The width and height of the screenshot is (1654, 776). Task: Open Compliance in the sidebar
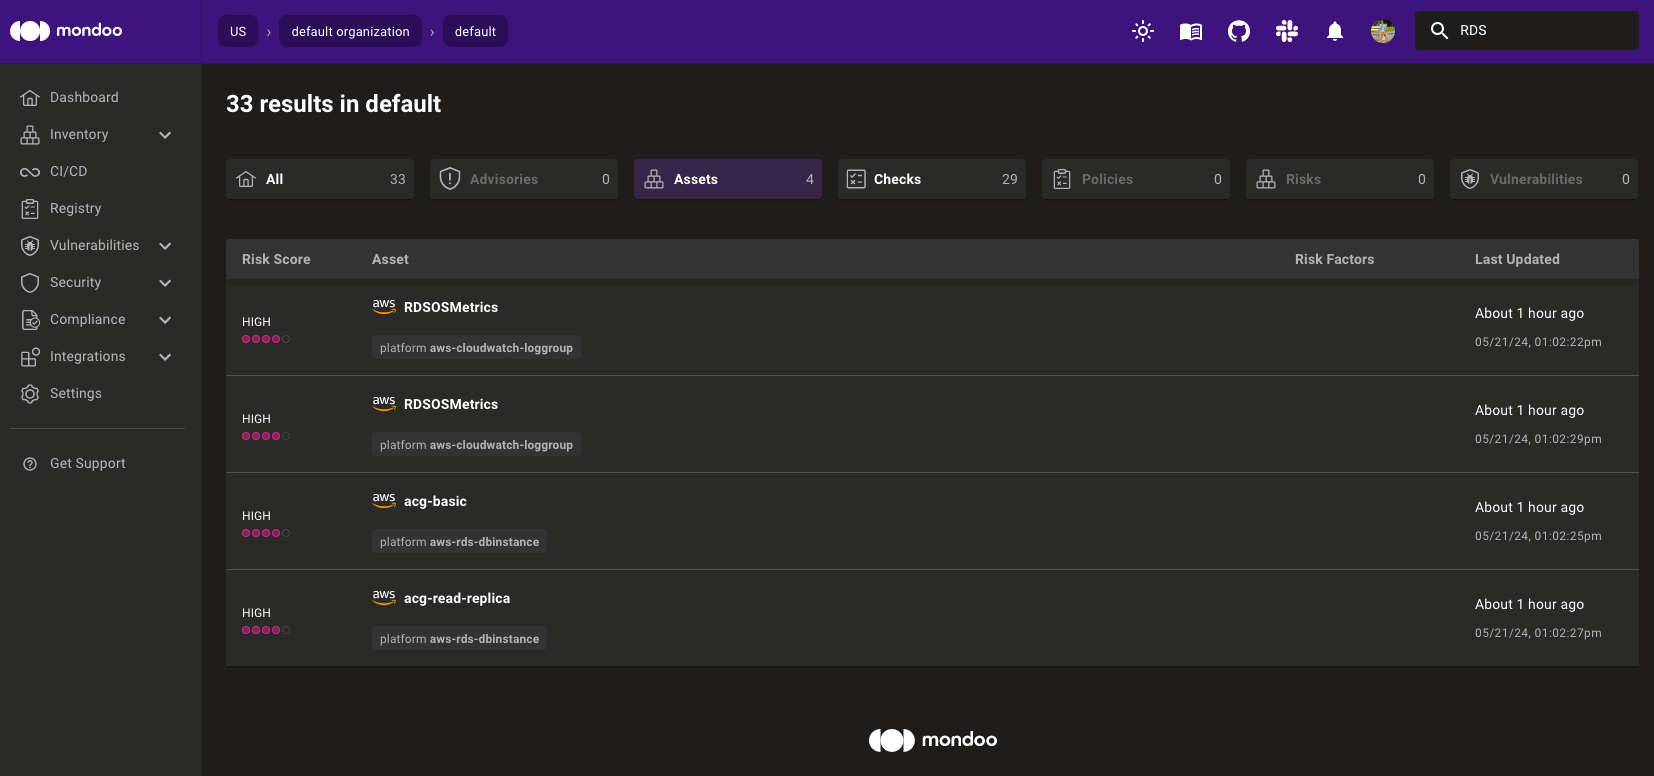88,319
